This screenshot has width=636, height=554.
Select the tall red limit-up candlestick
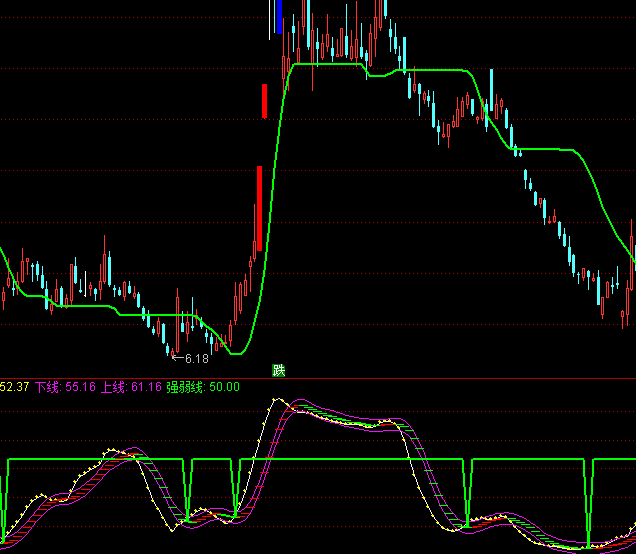(x=259, y=208)
